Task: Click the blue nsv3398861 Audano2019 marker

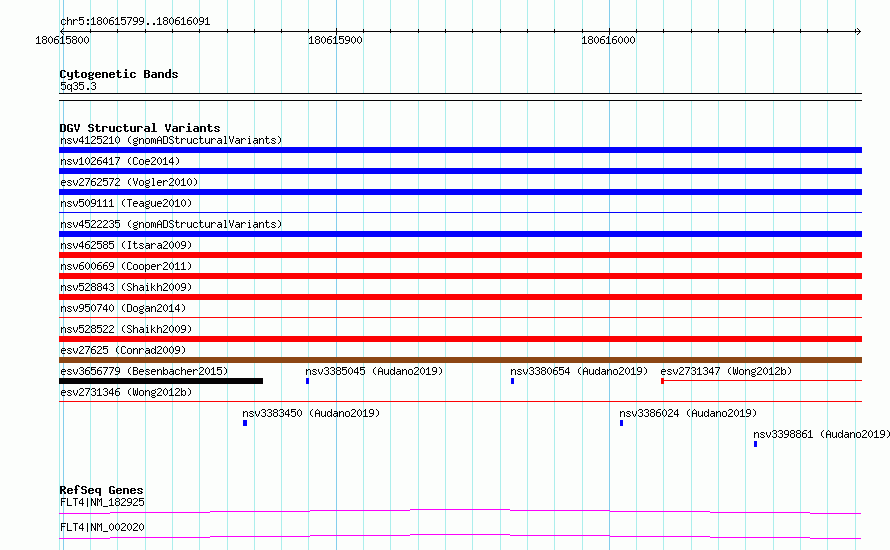Action: 755,444
